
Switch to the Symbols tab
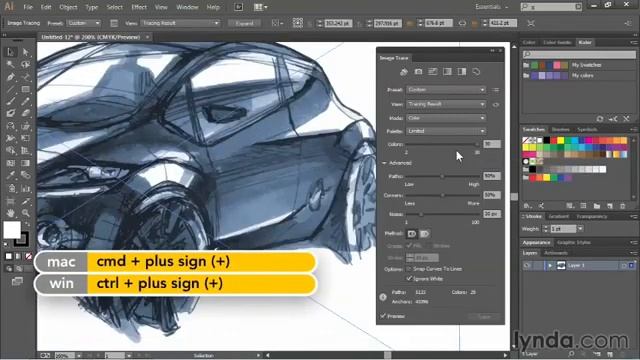(x=587, y=129)
